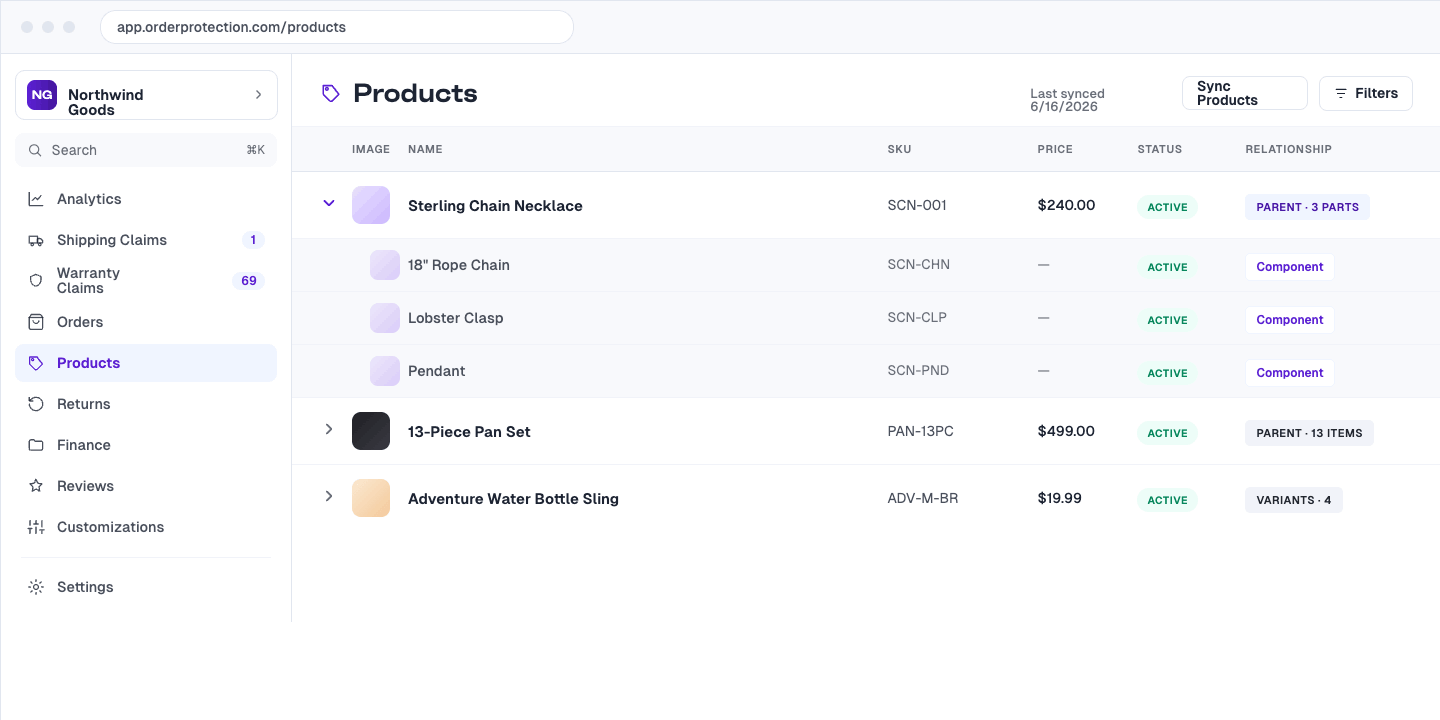Click the RELATIONSHIP column header
Screen dimensions: 1440x720
pos(1288,149)
